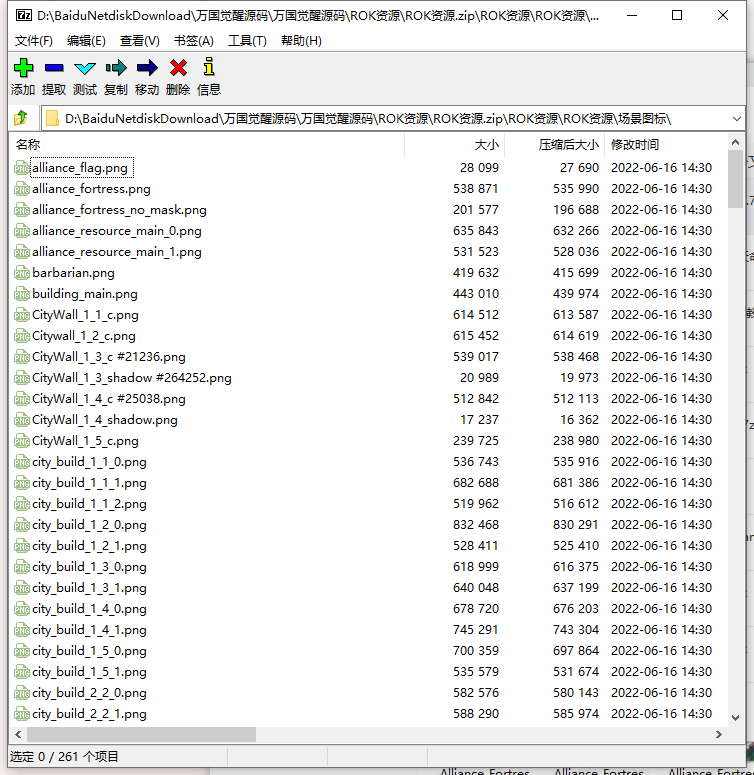Click the blue Extract (提取) icon
754x775 pixels.
pos(54,68)
